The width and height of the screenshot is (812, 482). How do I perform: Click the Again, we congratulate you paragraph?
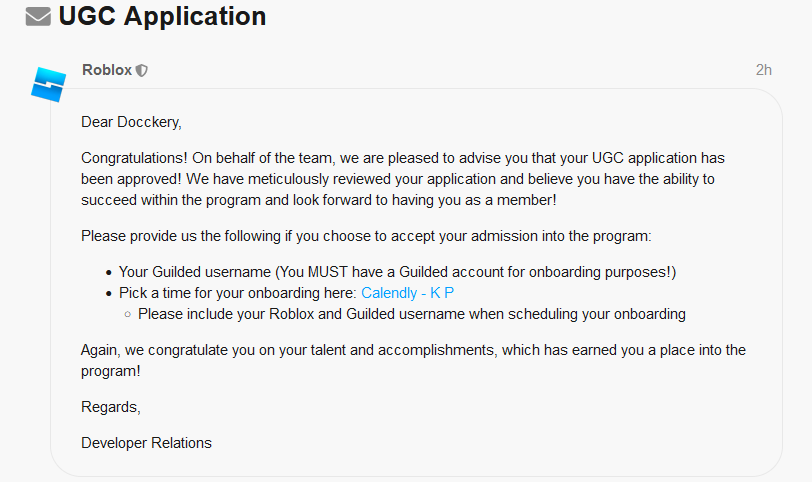pyautogui.click(x=413, y=361)
